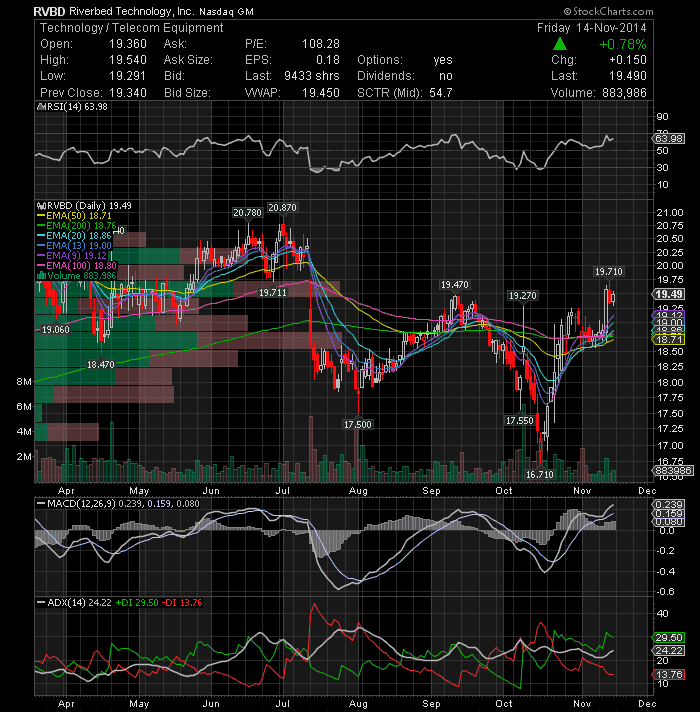Click the SCTR (Mid) 54.7 value
700x712 pixels.
click(441, 93)
